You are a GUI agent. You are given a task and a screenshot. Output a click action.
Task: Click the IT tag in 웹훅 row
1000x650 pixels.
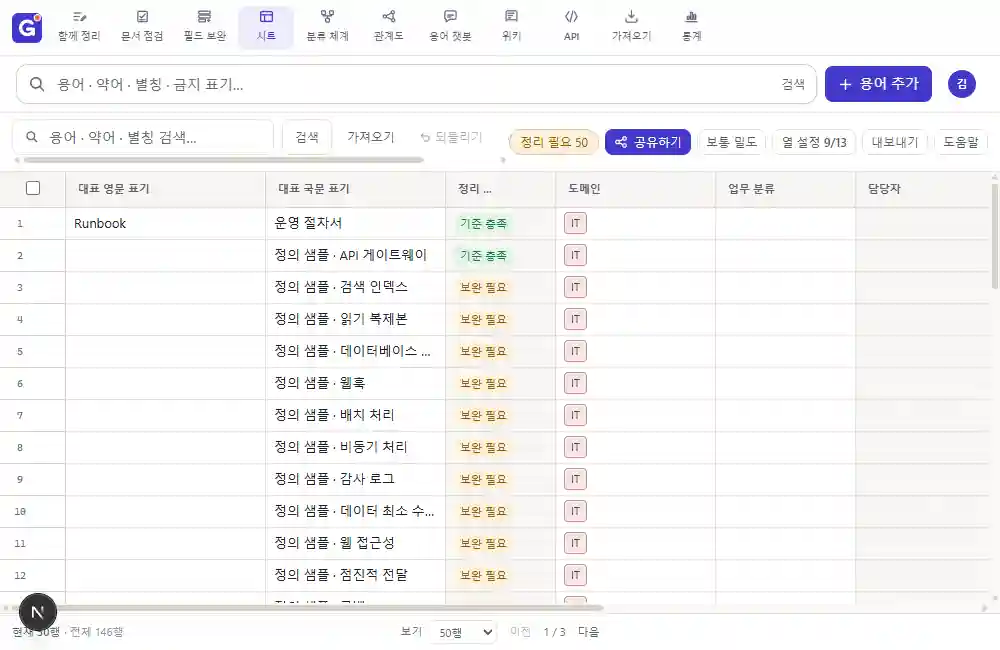click(x=575, y=383)
